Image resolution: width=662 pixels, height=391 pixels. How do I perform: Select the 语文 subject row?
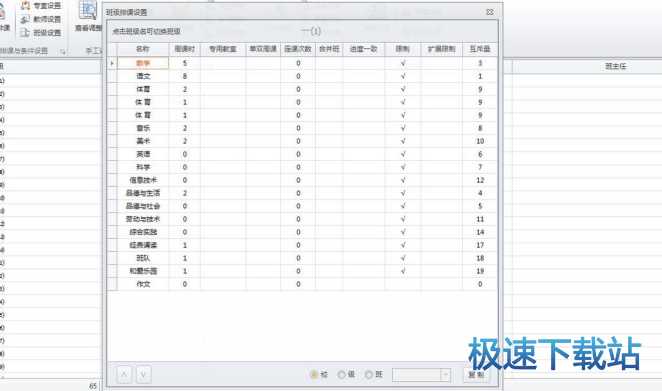pos(302,76)
